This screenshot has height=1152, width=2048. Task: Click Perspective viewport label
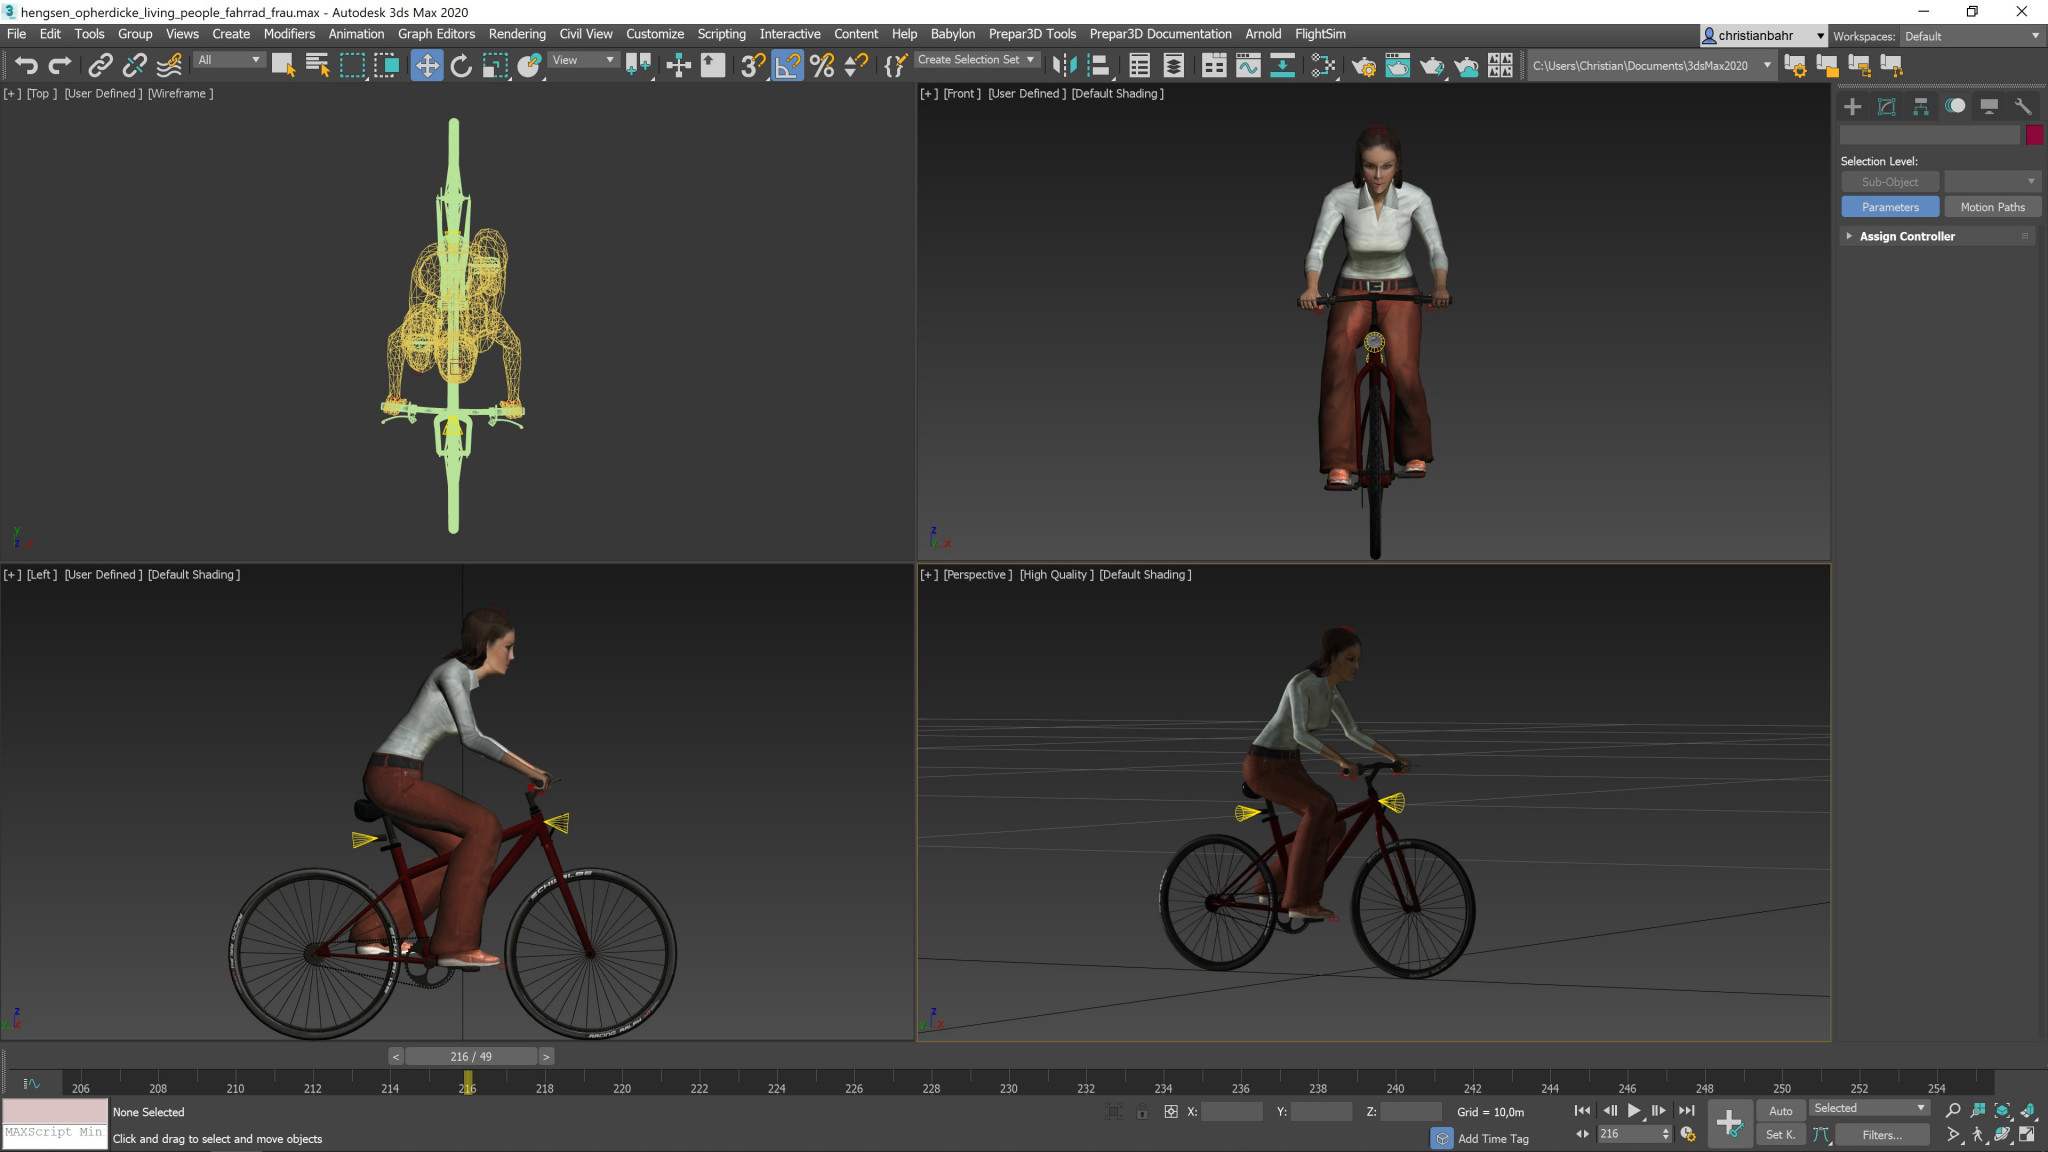[x=977, y=575]
